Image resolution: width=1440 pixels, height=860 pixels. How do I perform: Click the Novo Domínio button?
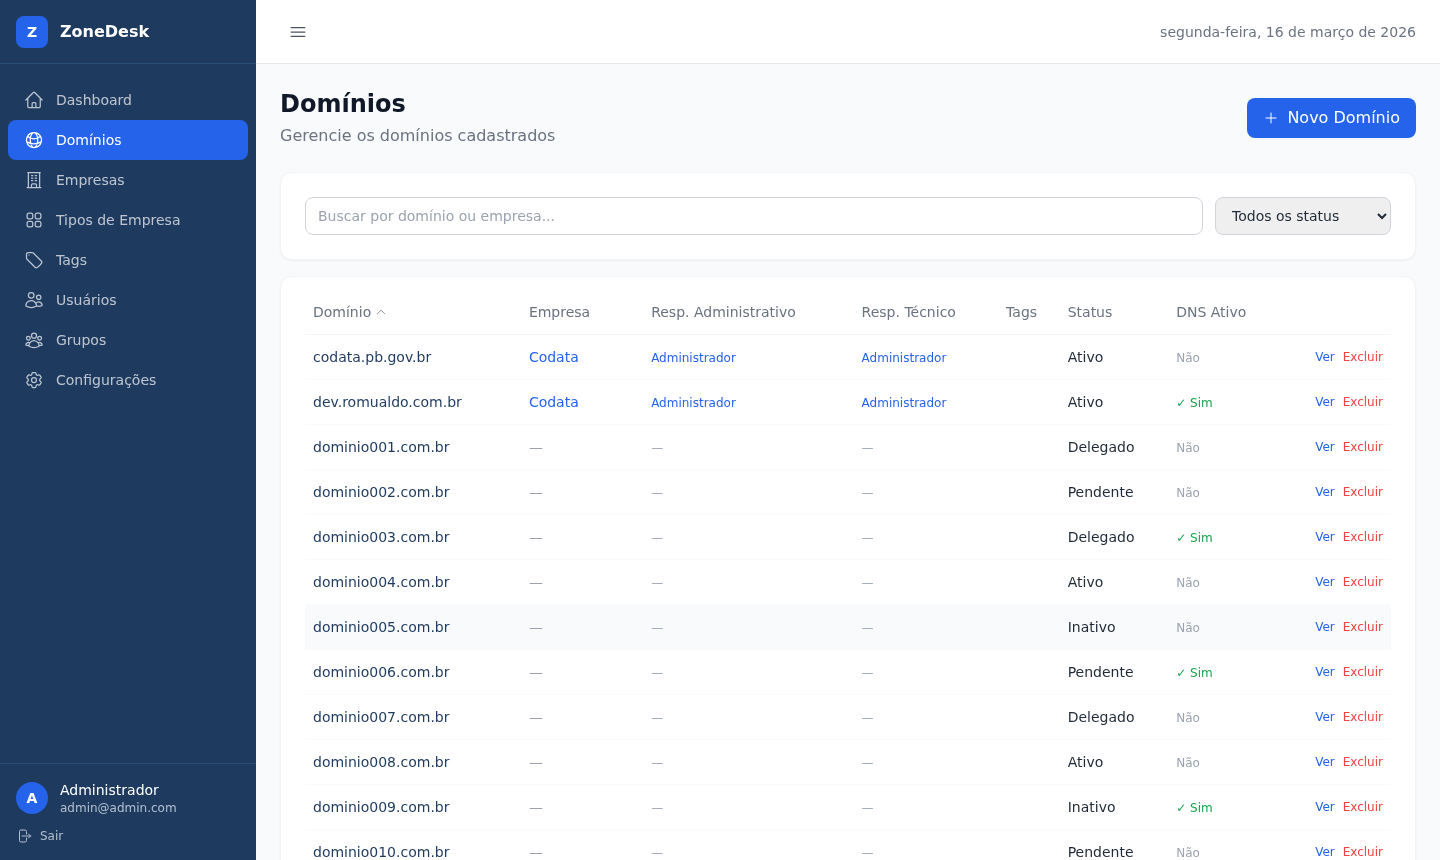click(1330, 118)
